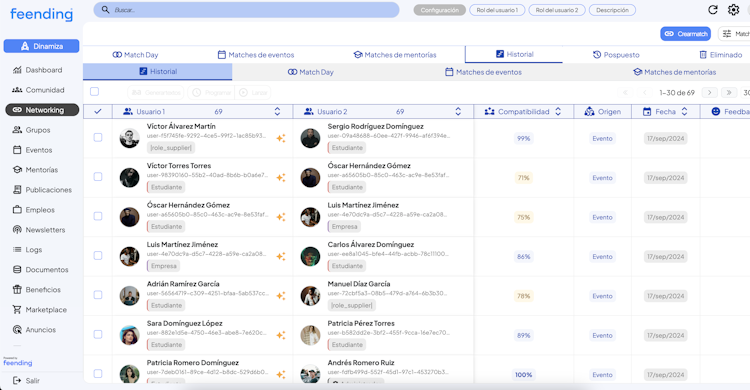Viewport: 750px width, 390px height.
Task: Check the Óscar Hernández Gómez – Luis Martínez row
Action: tap(98, 216)
